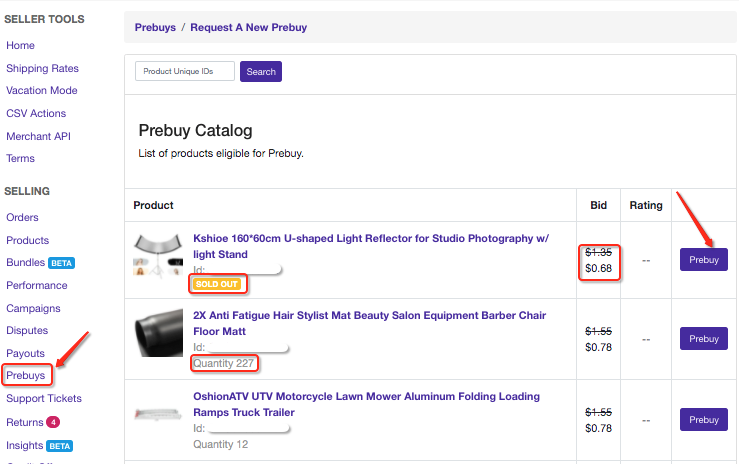Click Prebuy for the Kshioe light reflector
This screenshot has width=739, height=464.
pos(703,259)
